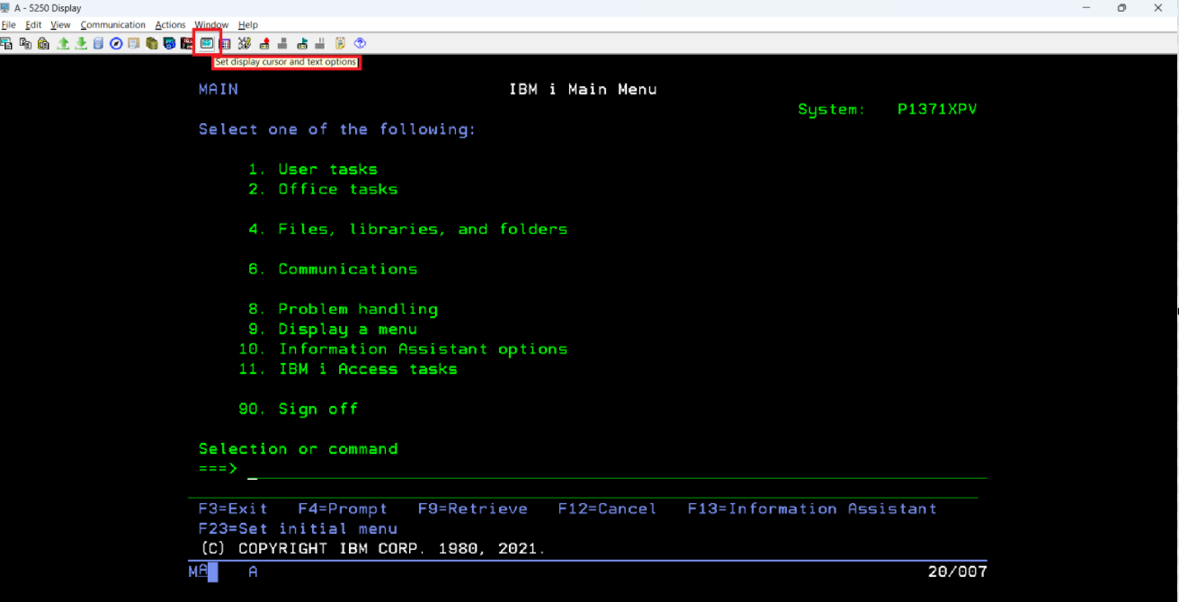Click the F12=Cancel function key label
This screenshot has width=1179, height=602.
608,509
